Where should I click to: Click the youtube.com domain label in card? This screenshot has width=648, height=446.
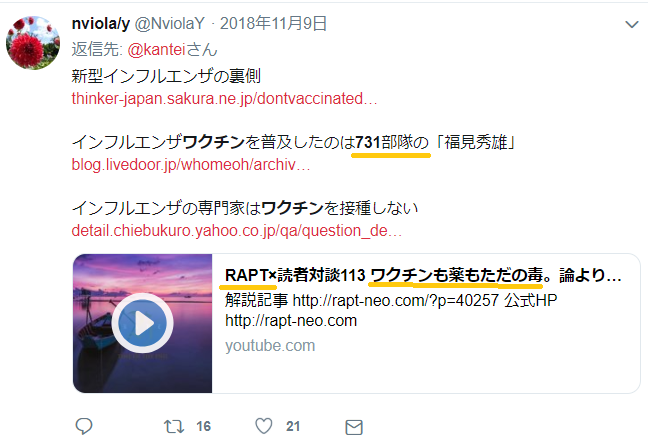270,346
